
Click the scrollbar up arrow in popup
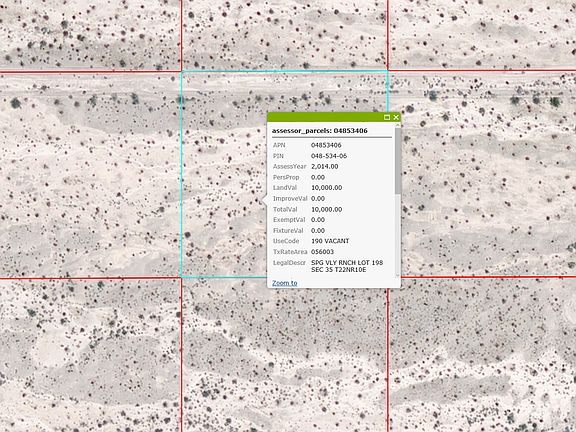[x=397, y=125]
